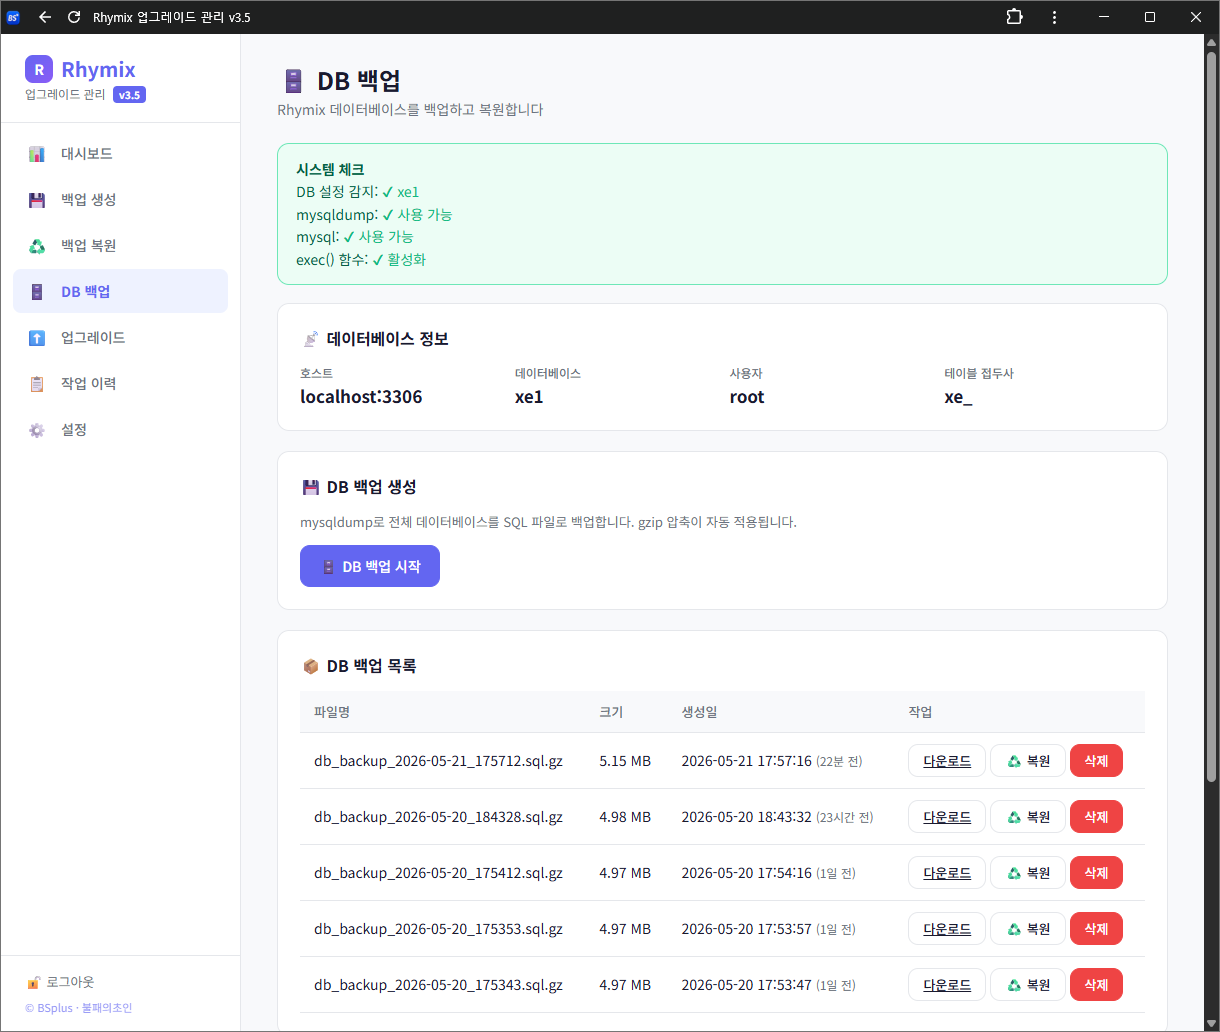Click the 4.98 MB size cell
This screenshot has height=1032, width=1220.
625,817
